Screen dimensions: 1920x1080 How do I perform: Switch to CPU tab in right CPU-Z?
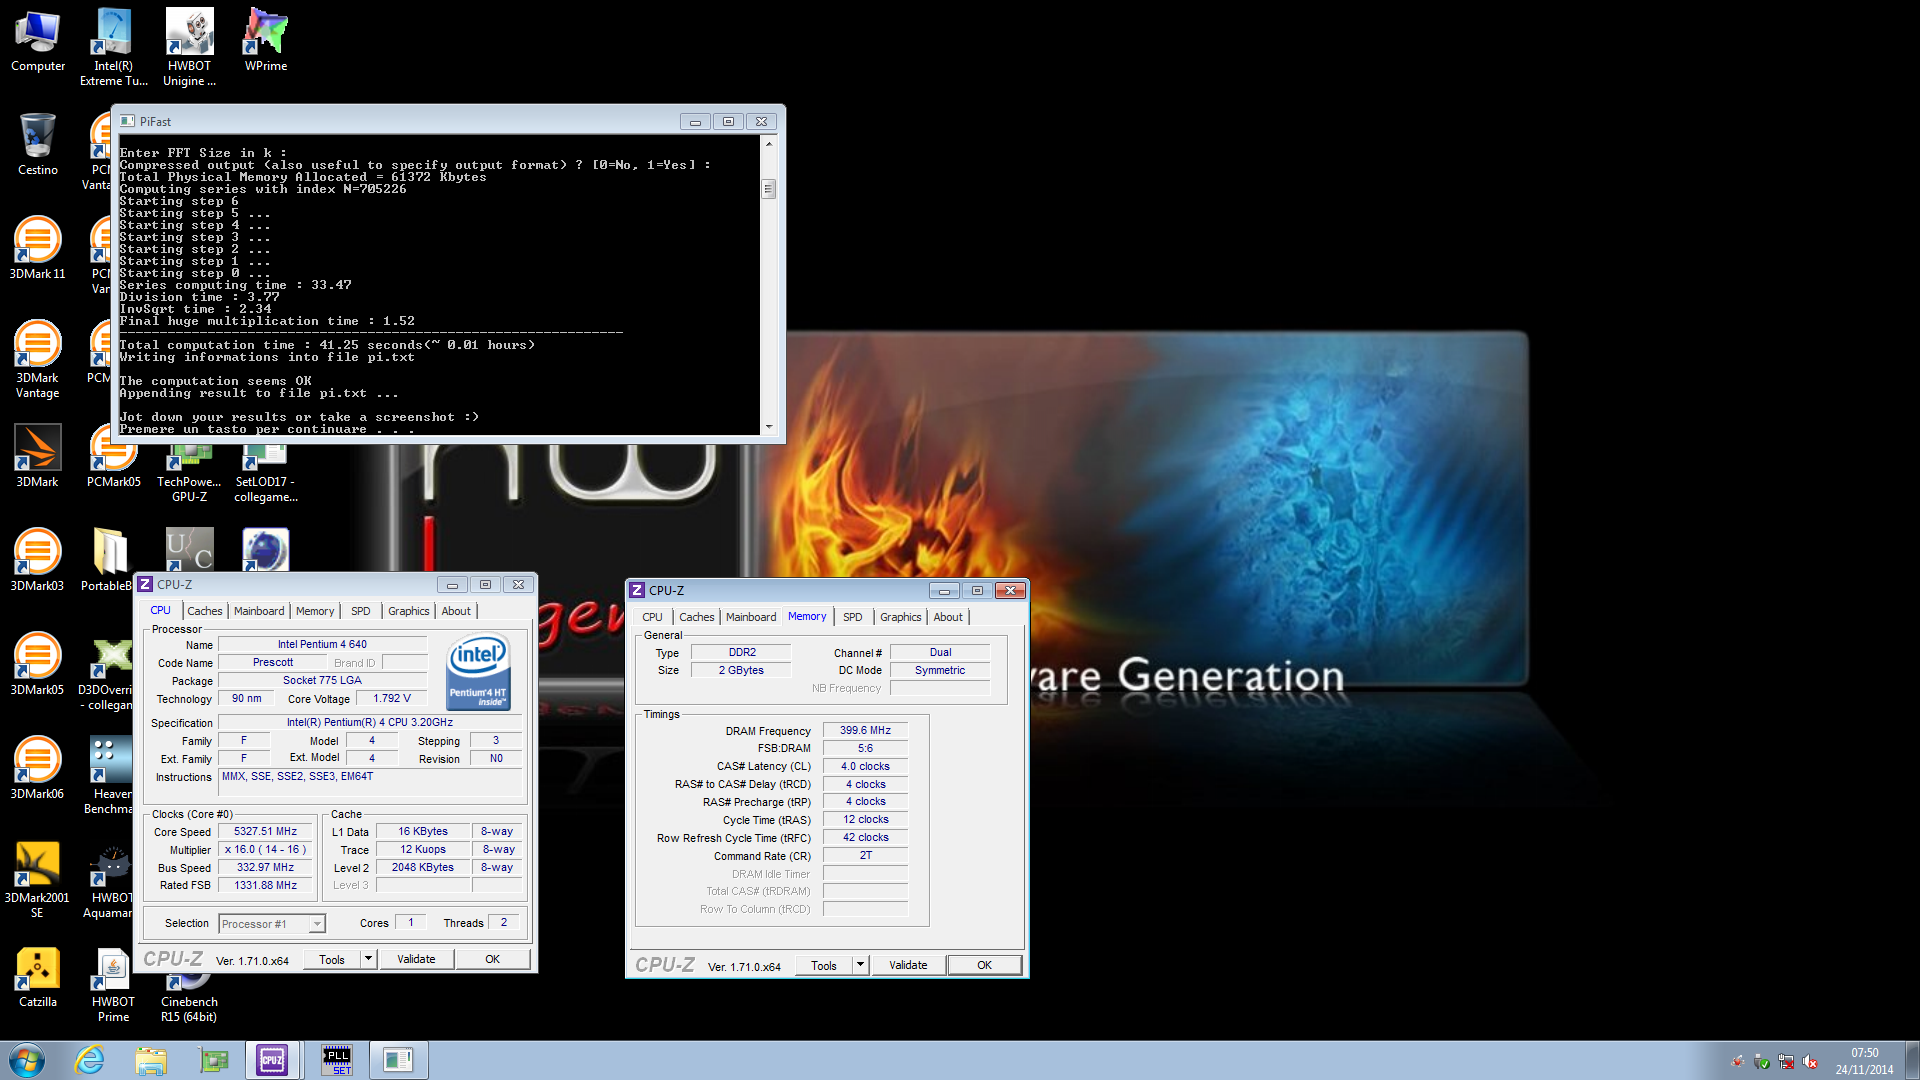(652, 617)
